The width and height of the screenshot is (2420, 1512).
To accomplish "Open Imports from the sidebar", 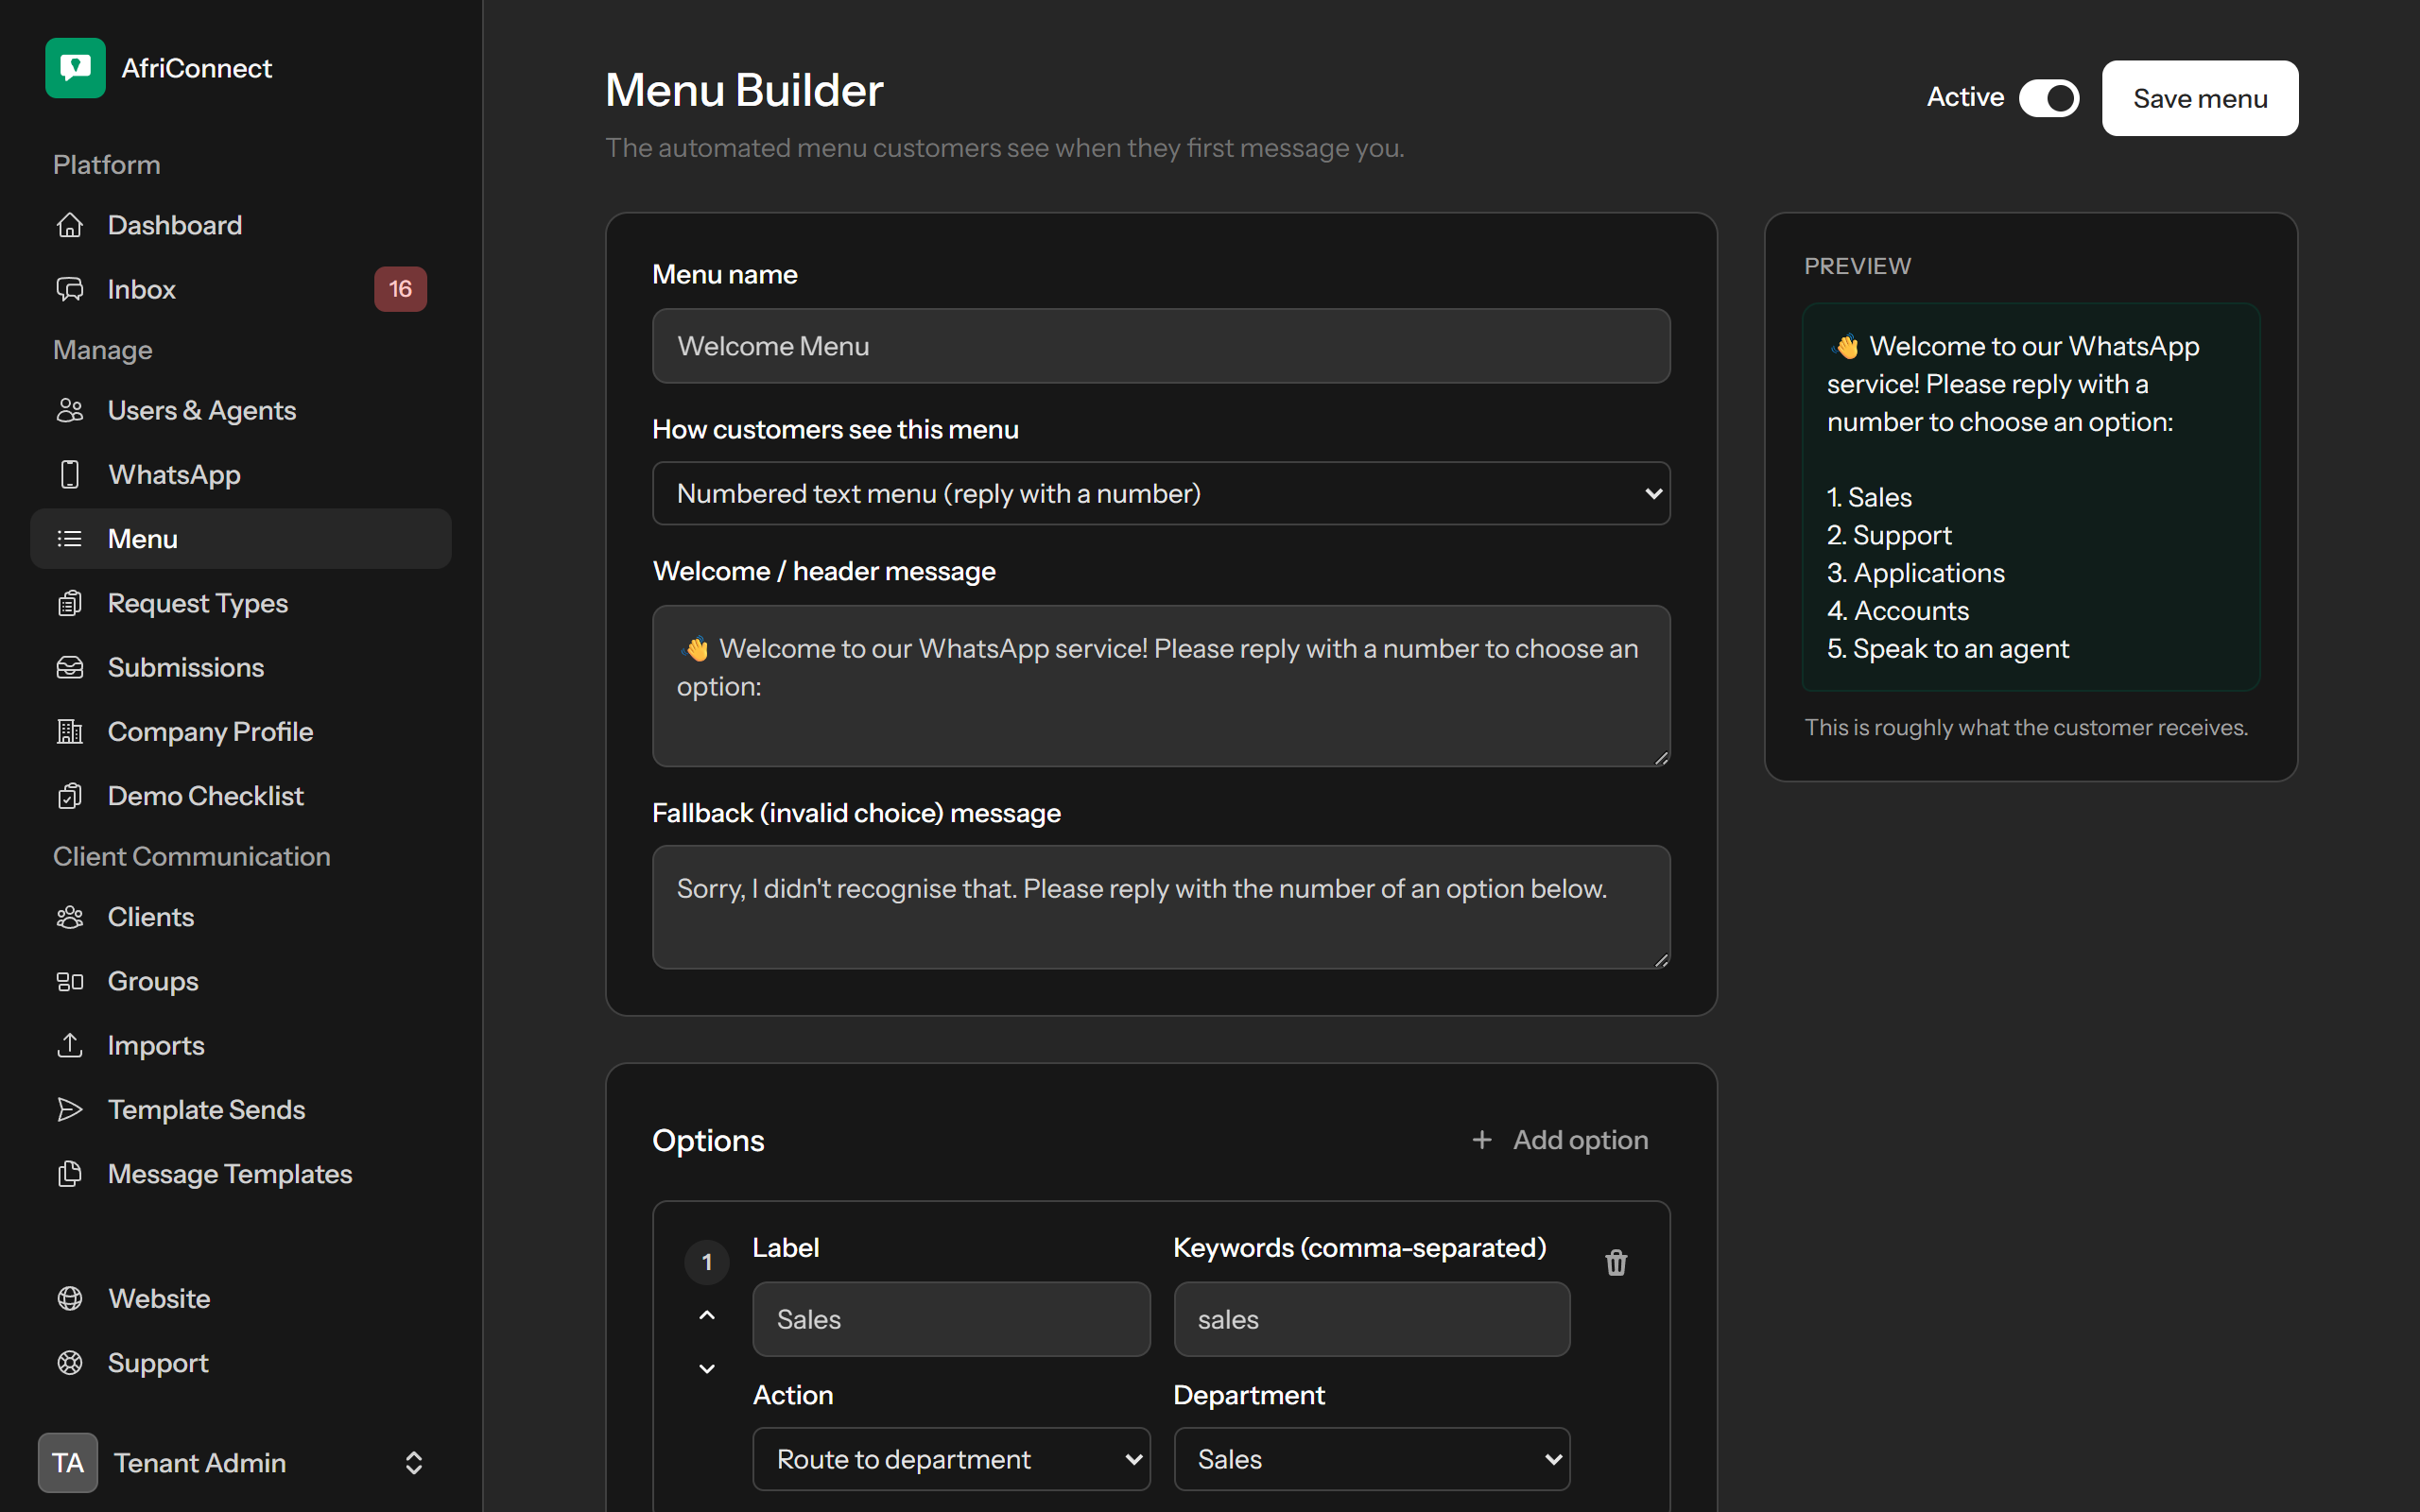I will pyautogui.click(x=241, y=1045).
